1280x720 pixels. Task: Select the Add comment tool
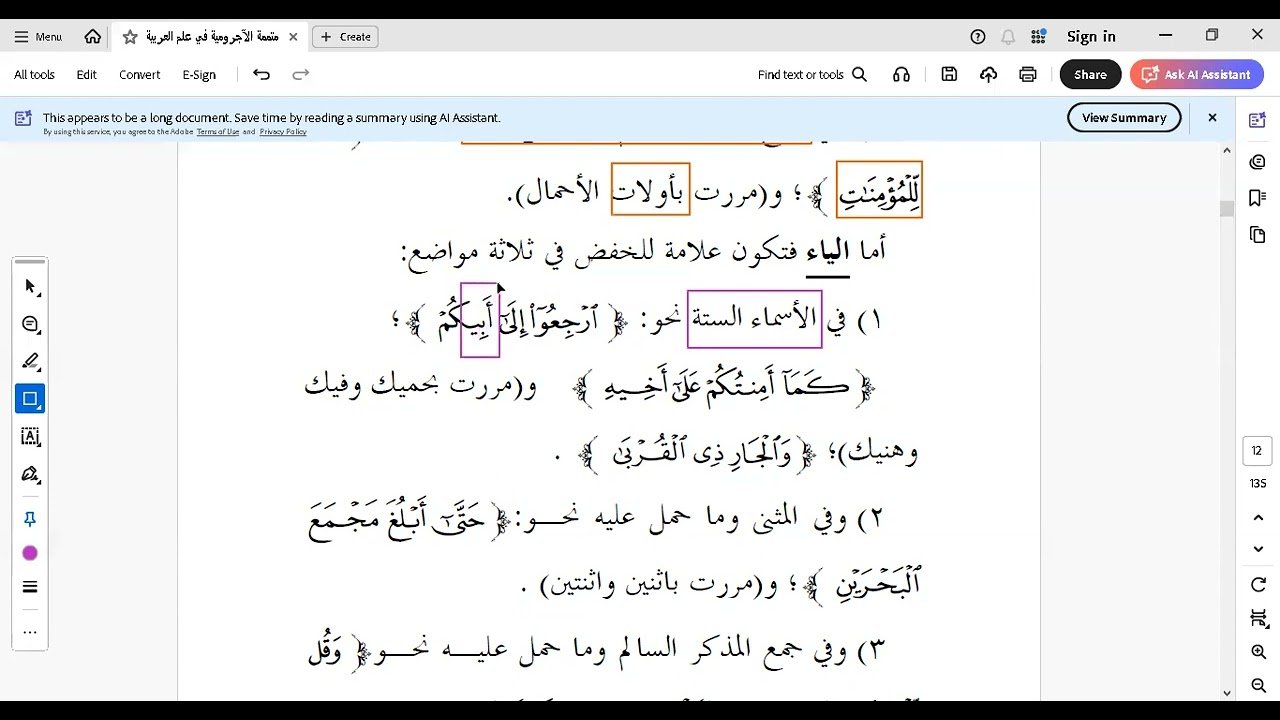click(x=30, y=324)
